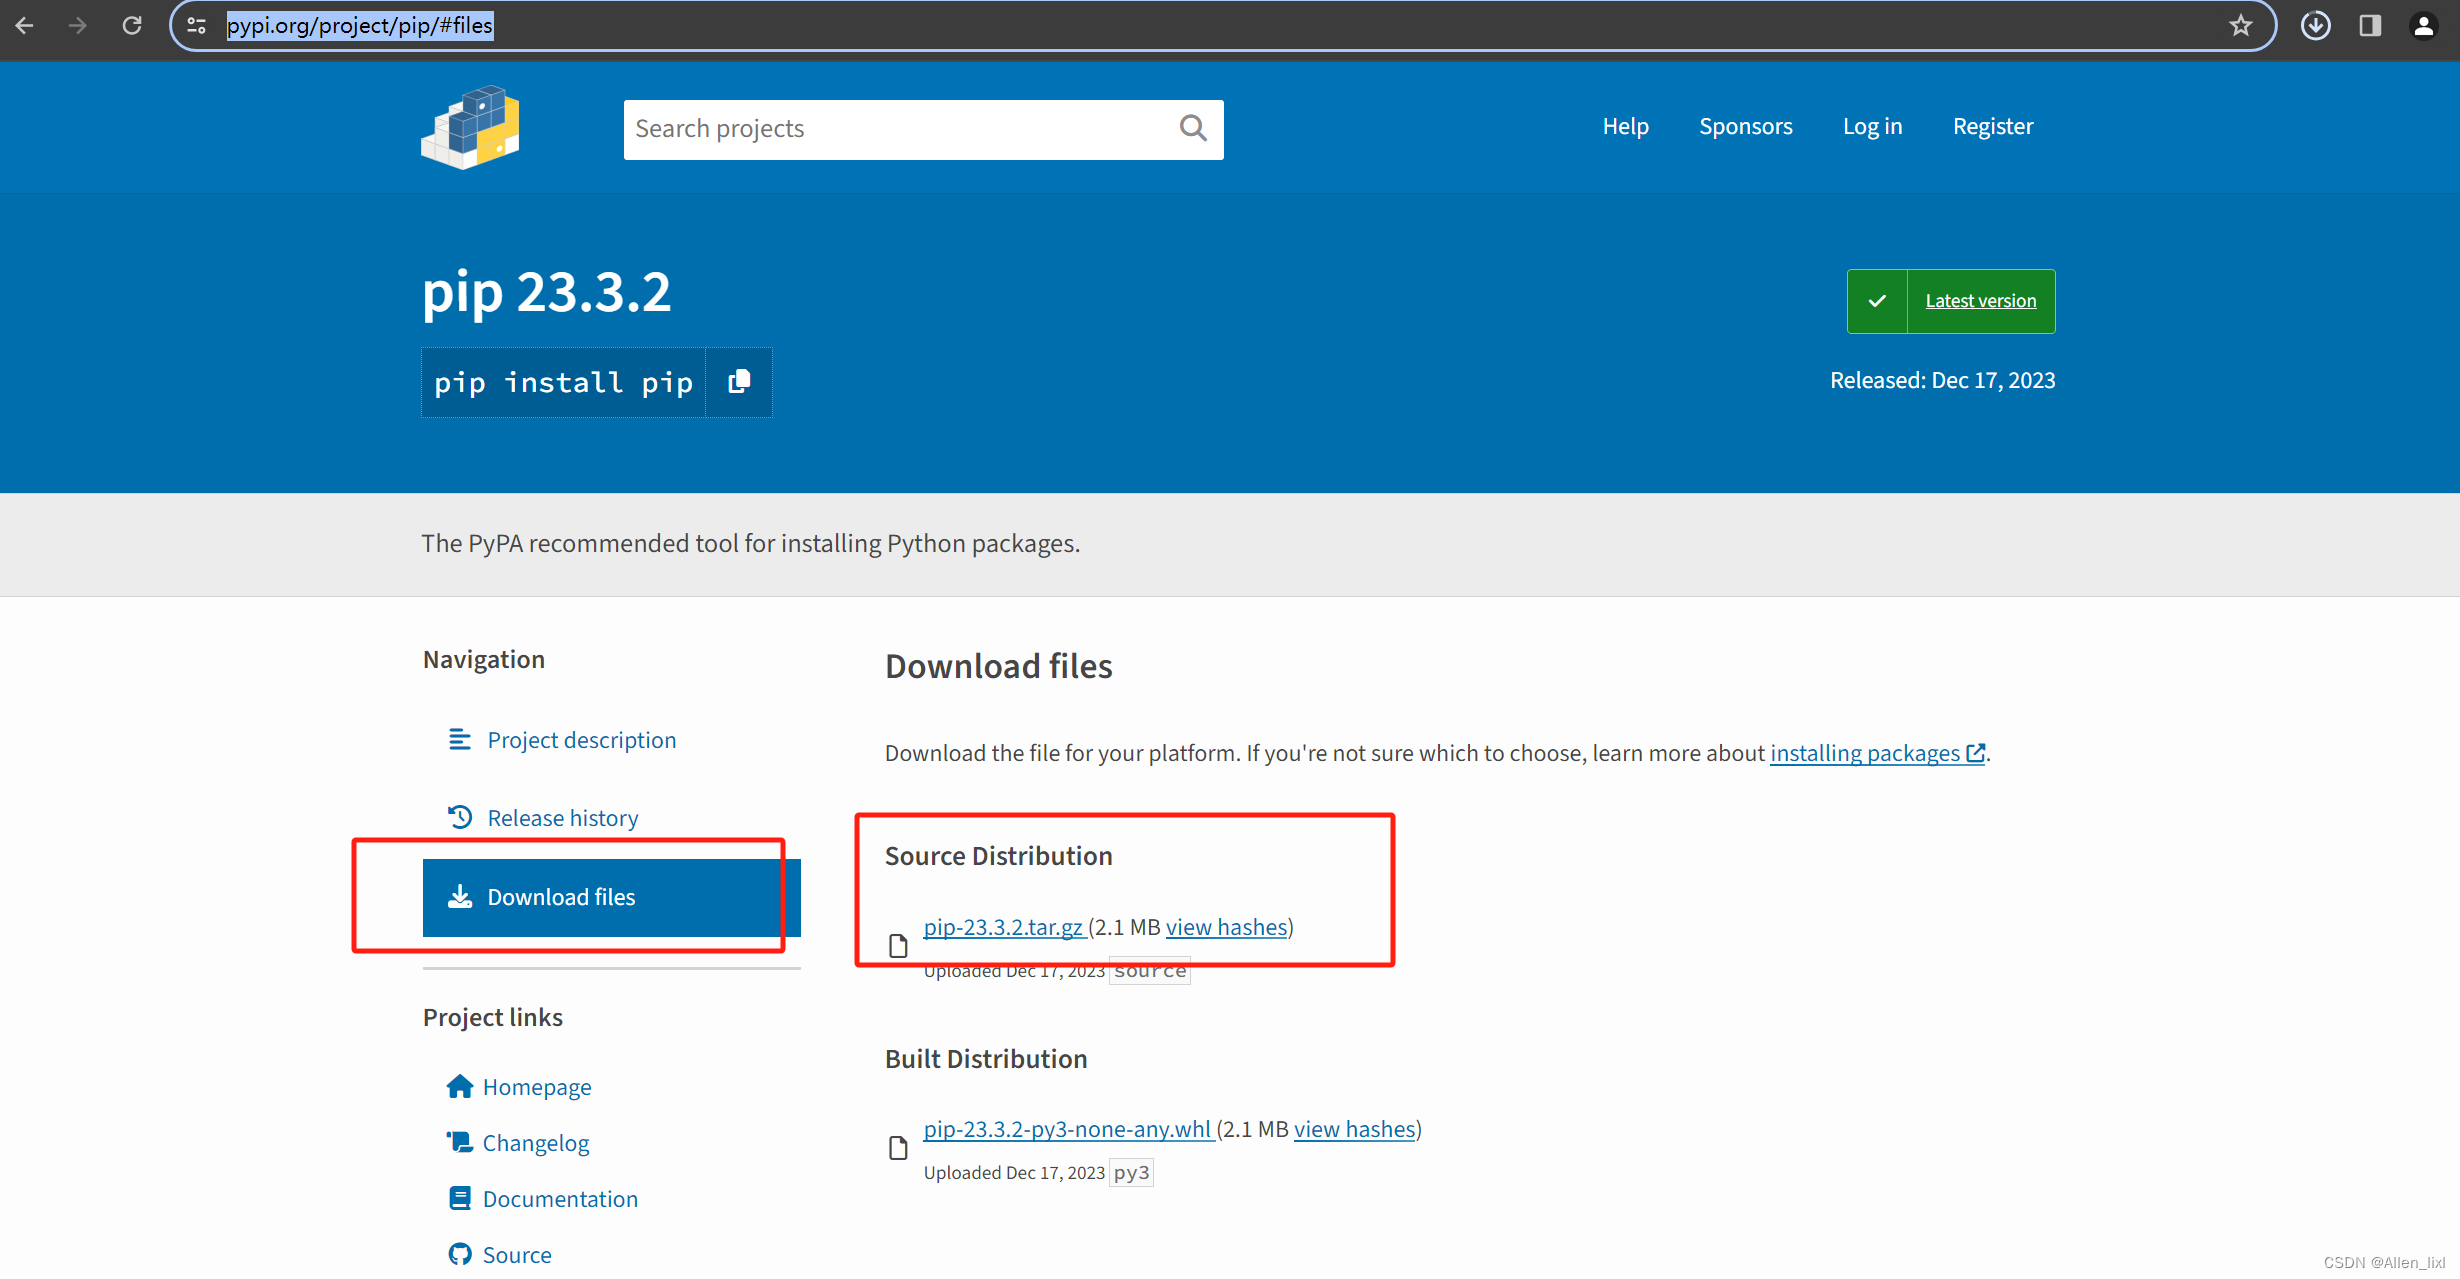Image resolution: width=2460 pixels, height=1279 pixels.
Task: Open Release history navigation tab
Action: [562, 818]
